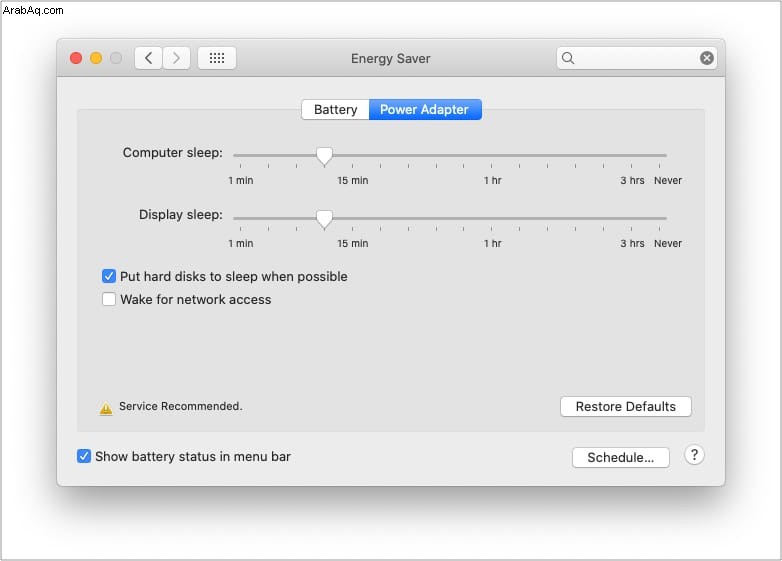Image resolution: width=782 pixels, height=561 pixels.
Task: Open the Schedule... dialog
Action: click(x=620, y=457)
